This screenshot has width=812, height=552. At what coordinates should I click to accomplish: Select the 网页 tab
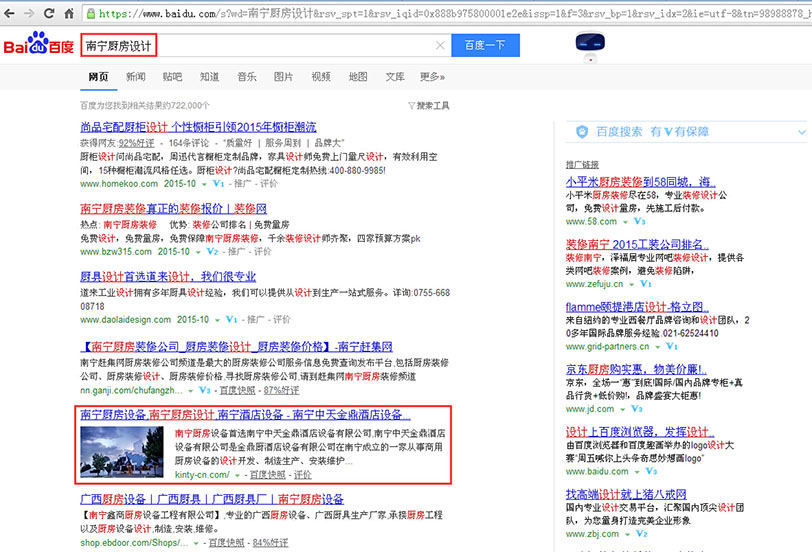pyautogui.click(x=98, y=77)
